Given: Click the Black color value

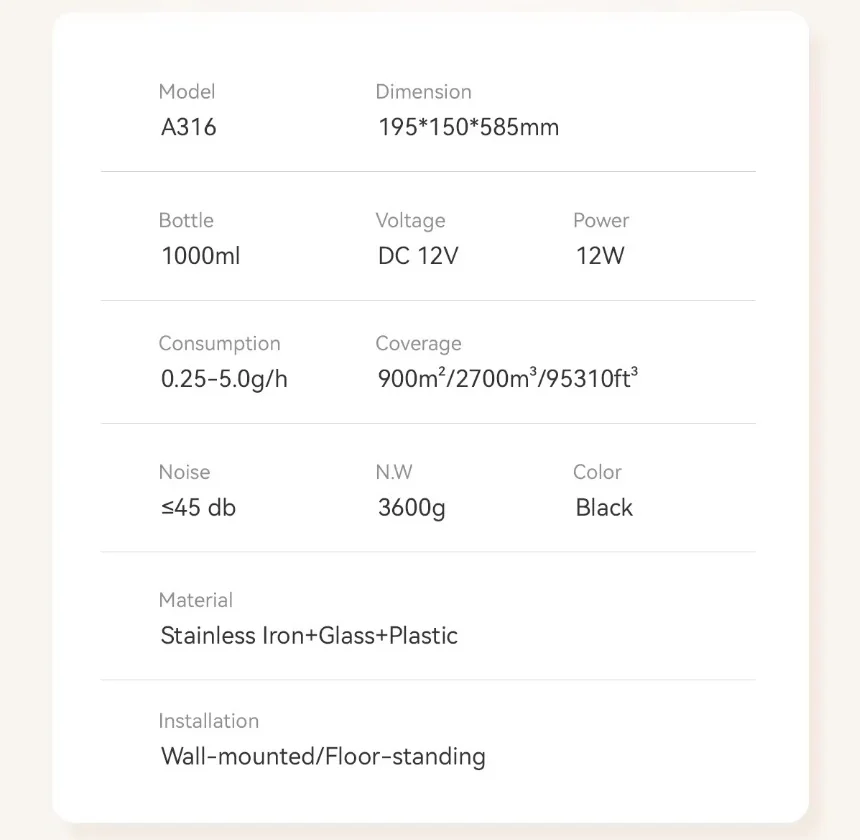Looking at the screenshot, I should (604, 508).
